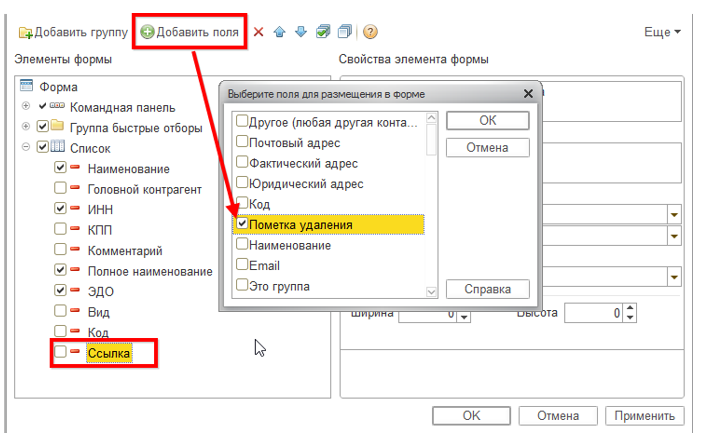Screen dimensions: 706x443
Task: Click the Справка button
Action: click(x=488, y=289)
